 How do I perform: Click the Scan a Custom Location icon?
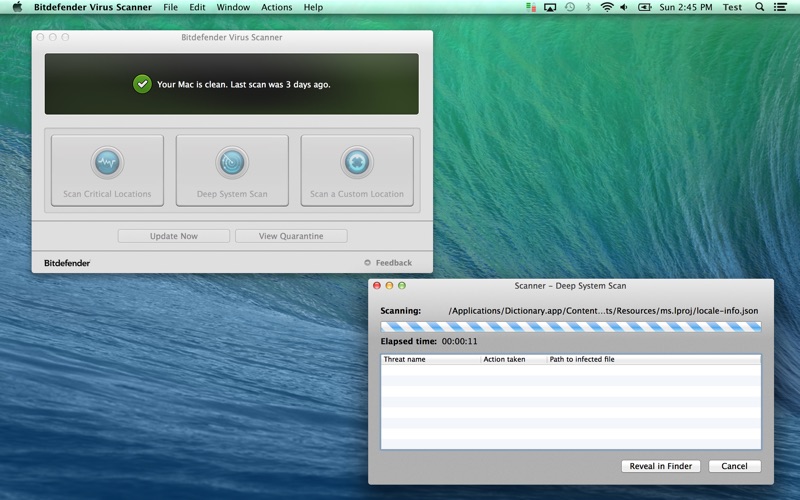coord(357,162)
